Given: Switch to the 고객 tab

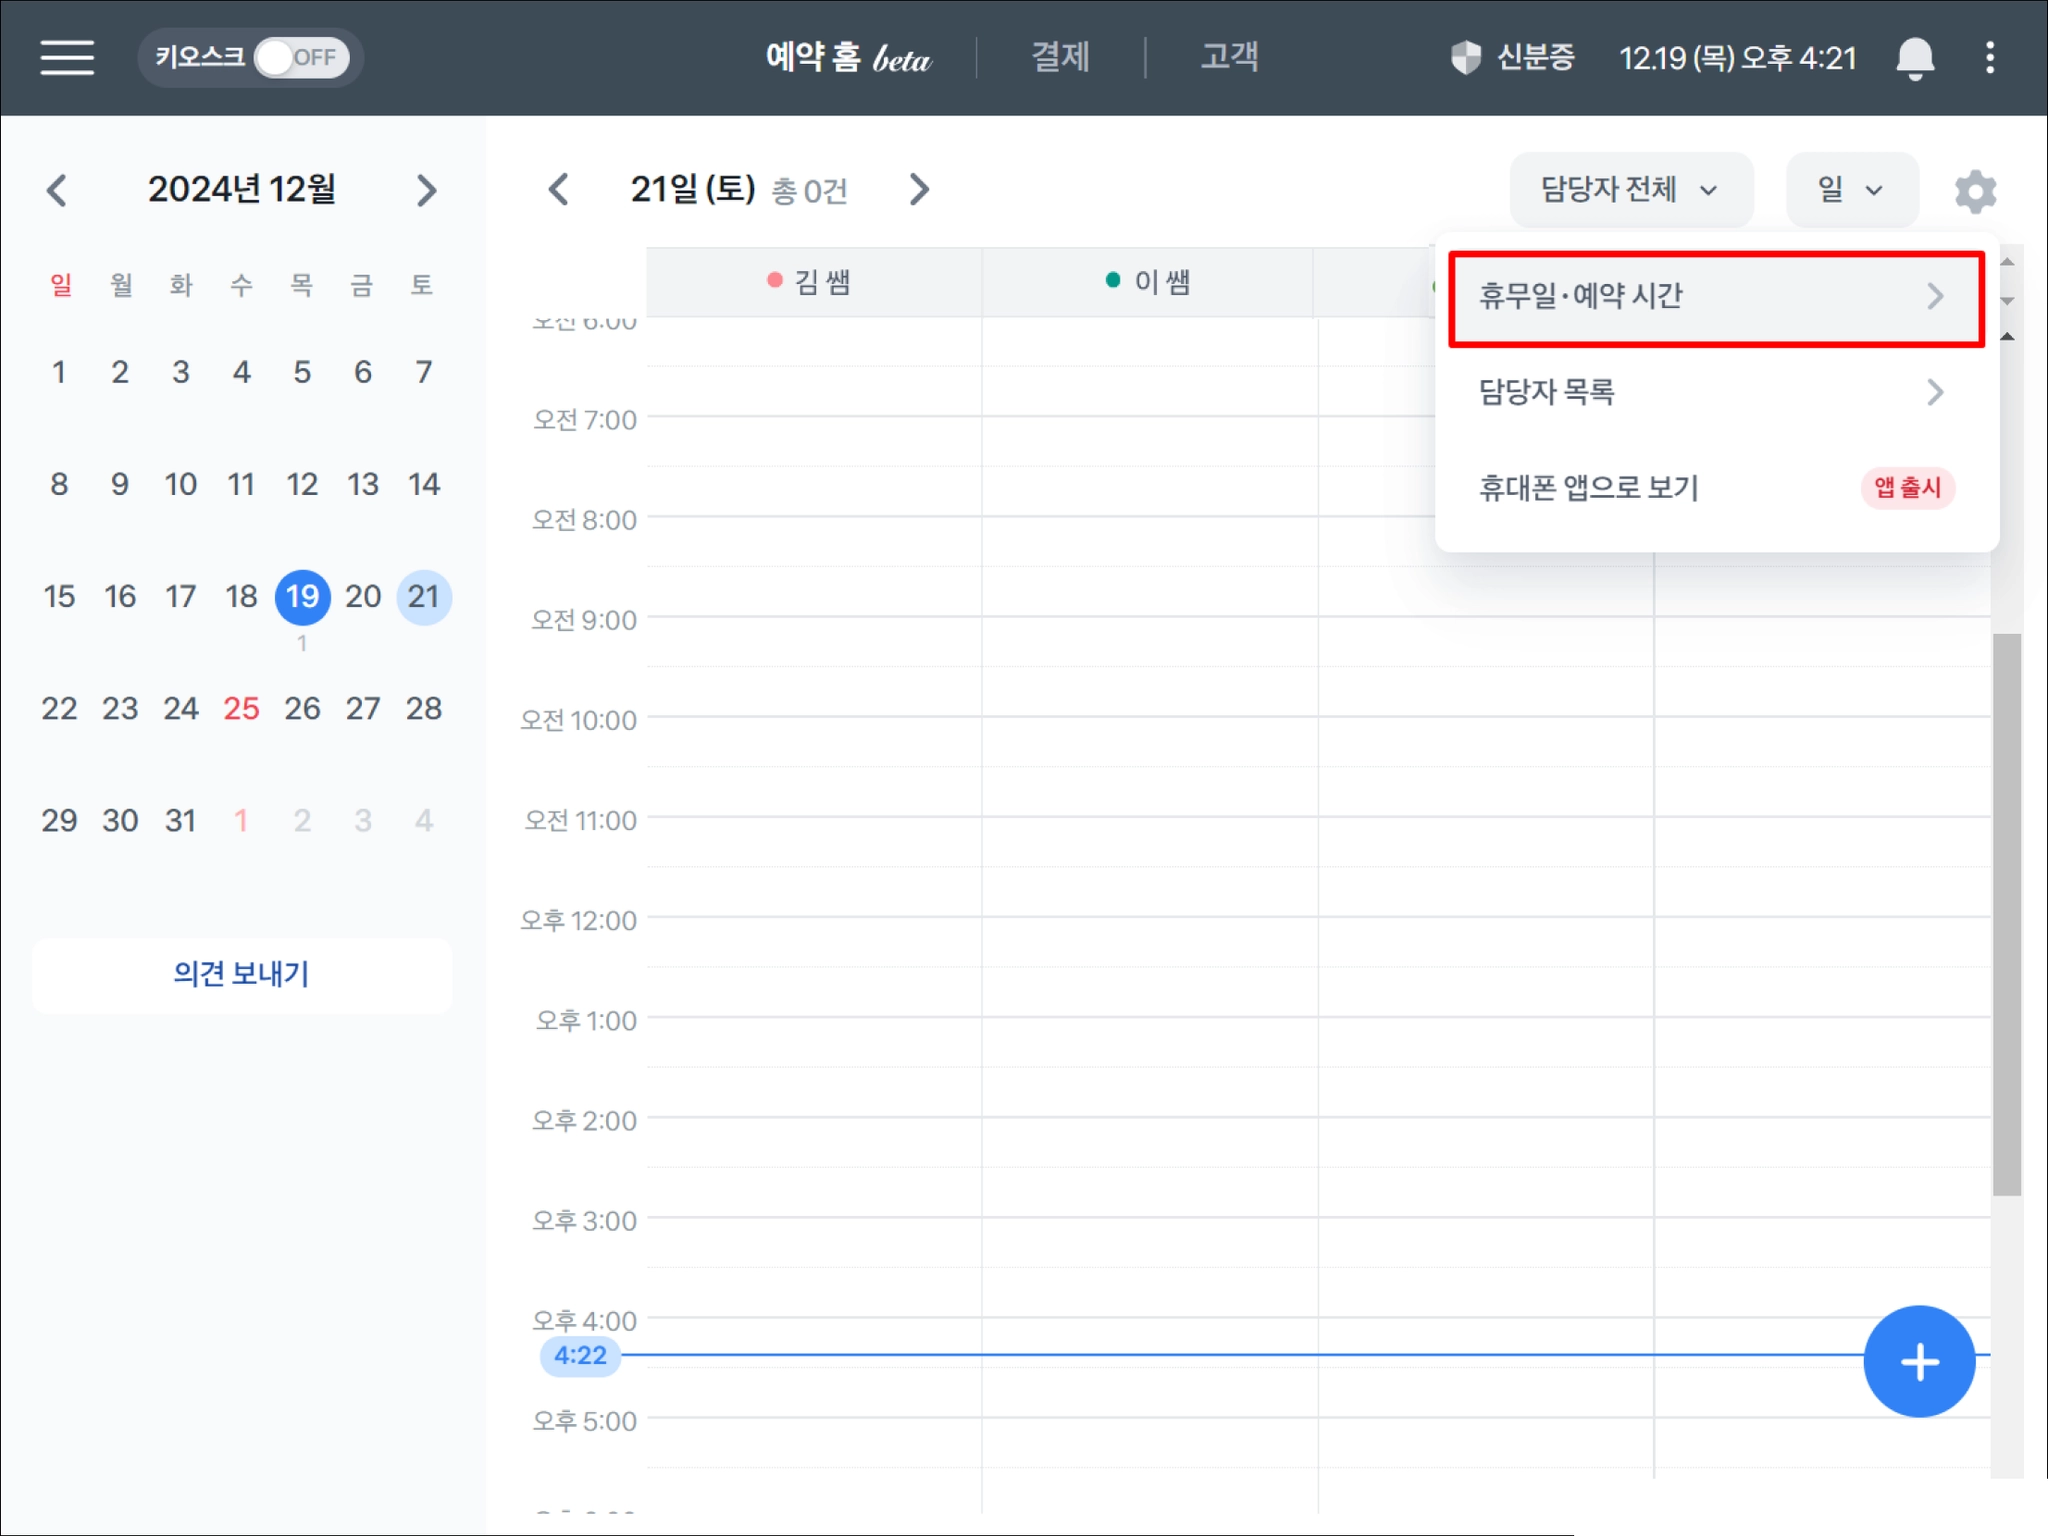Looking at the screenshot, I should coord(1229,57).
